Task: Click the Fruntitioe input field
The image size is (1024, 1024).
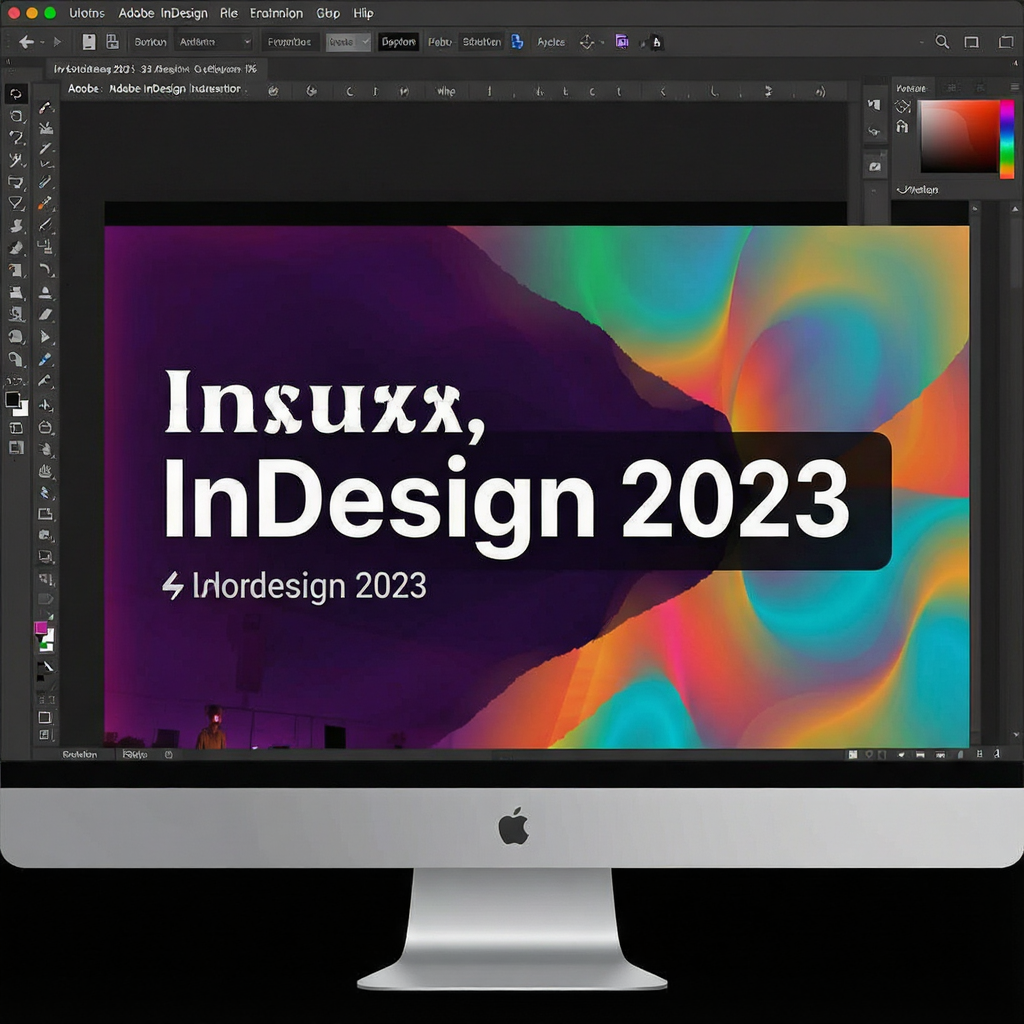Action: coord(289,42)
